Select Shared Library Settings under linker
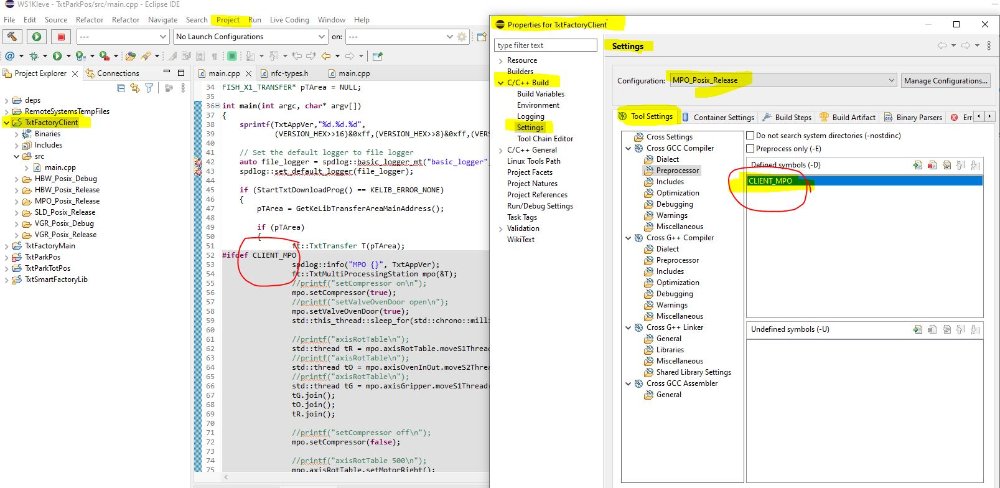The width and height of the screenshot is (1000, 488). point(693,372)
